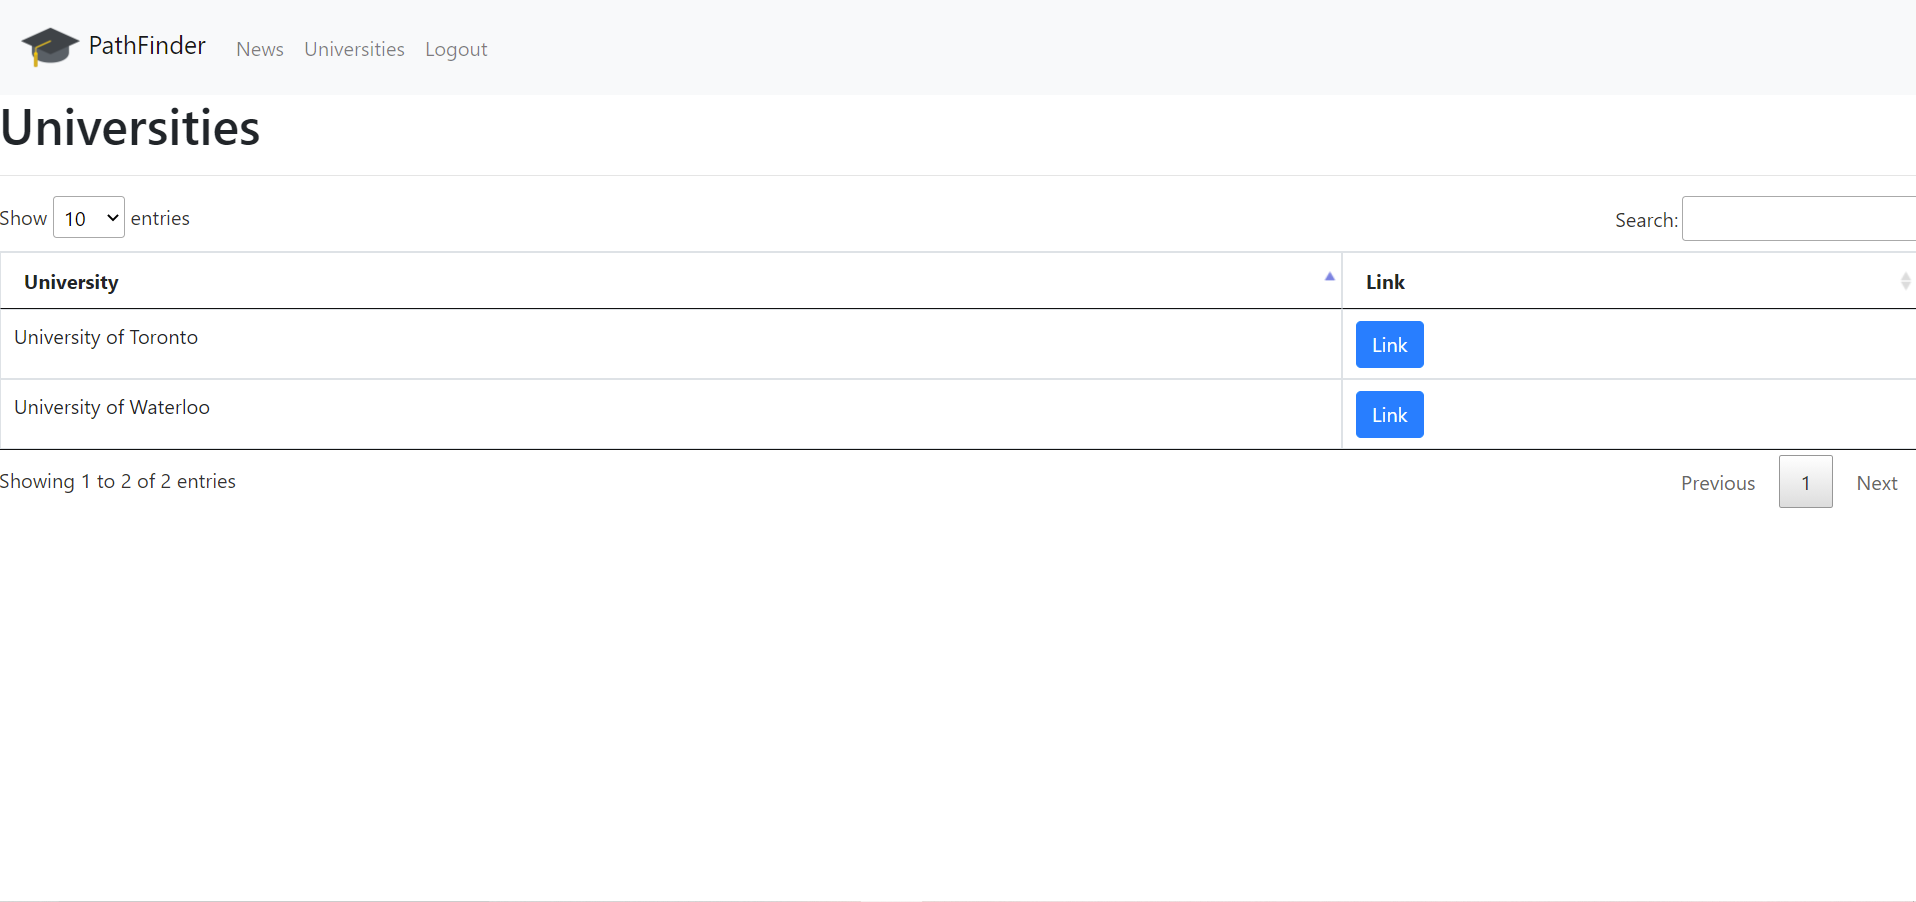This screenshot has height=902, width=1916.
Task: Go to the News page
Action: pyautogui.click(x=260, y=49)
